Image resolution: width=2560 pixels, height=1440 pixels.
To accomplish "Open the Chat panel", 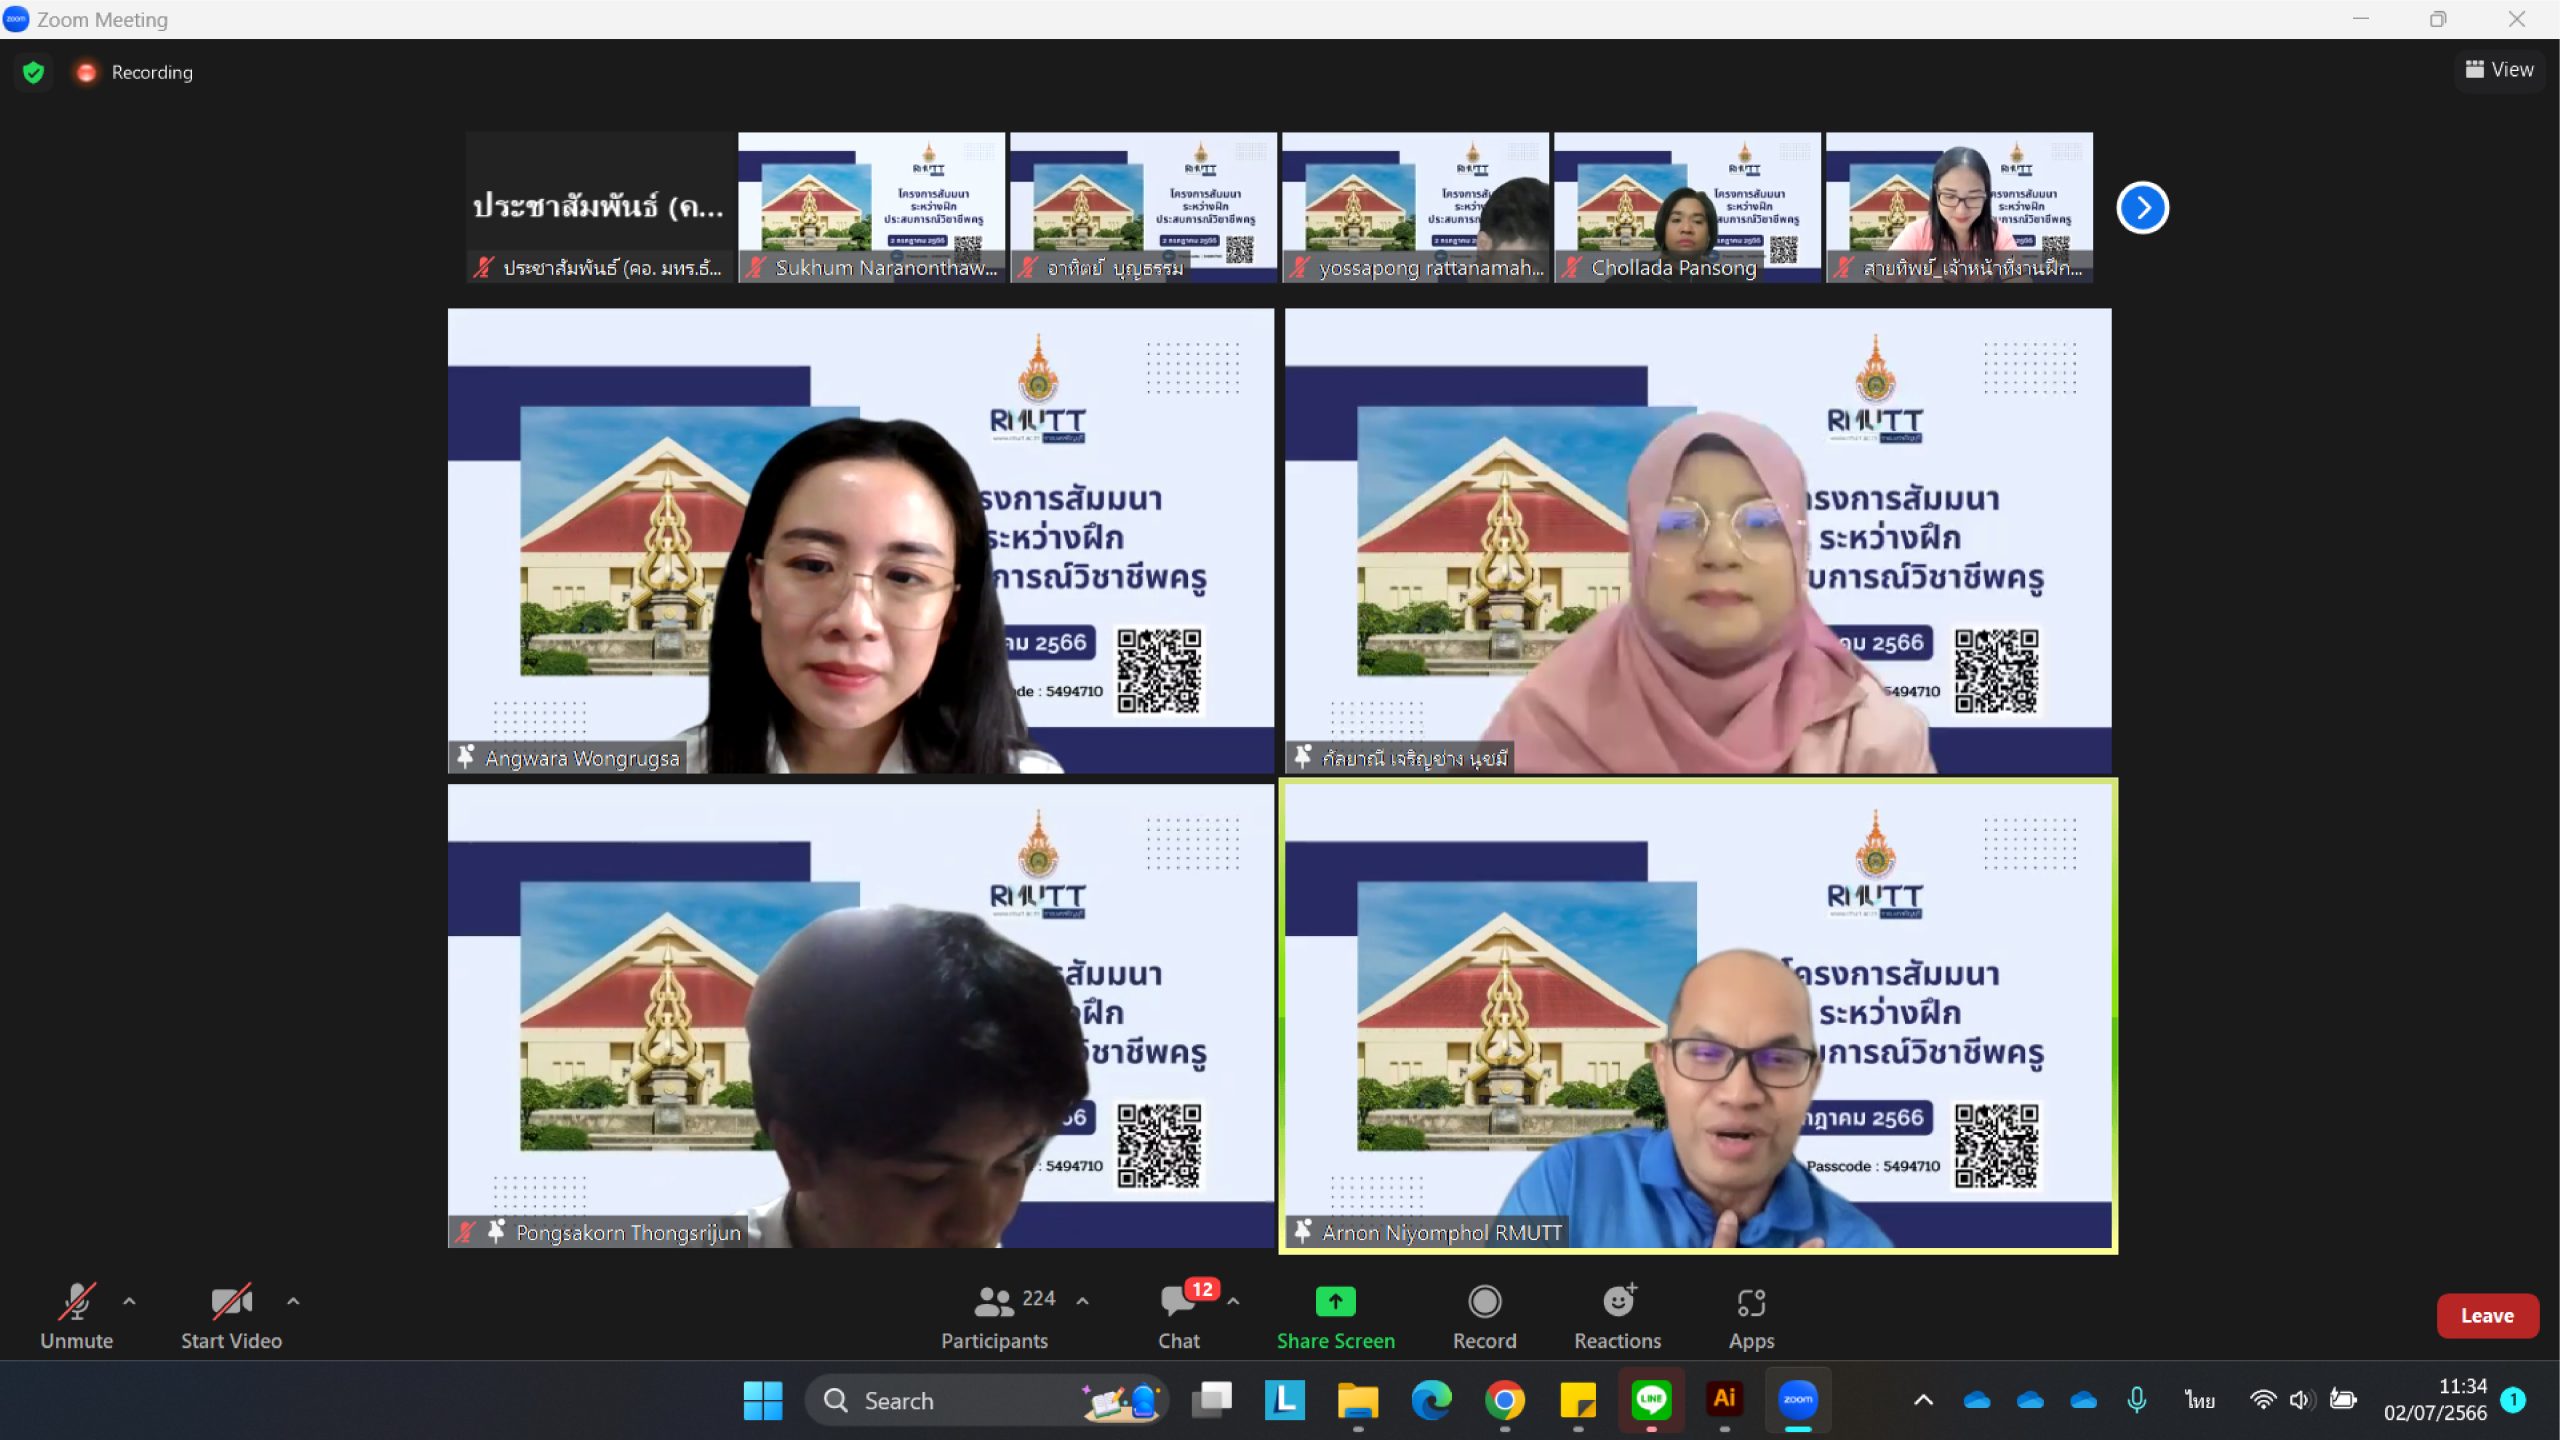I will [1178, 1317].
